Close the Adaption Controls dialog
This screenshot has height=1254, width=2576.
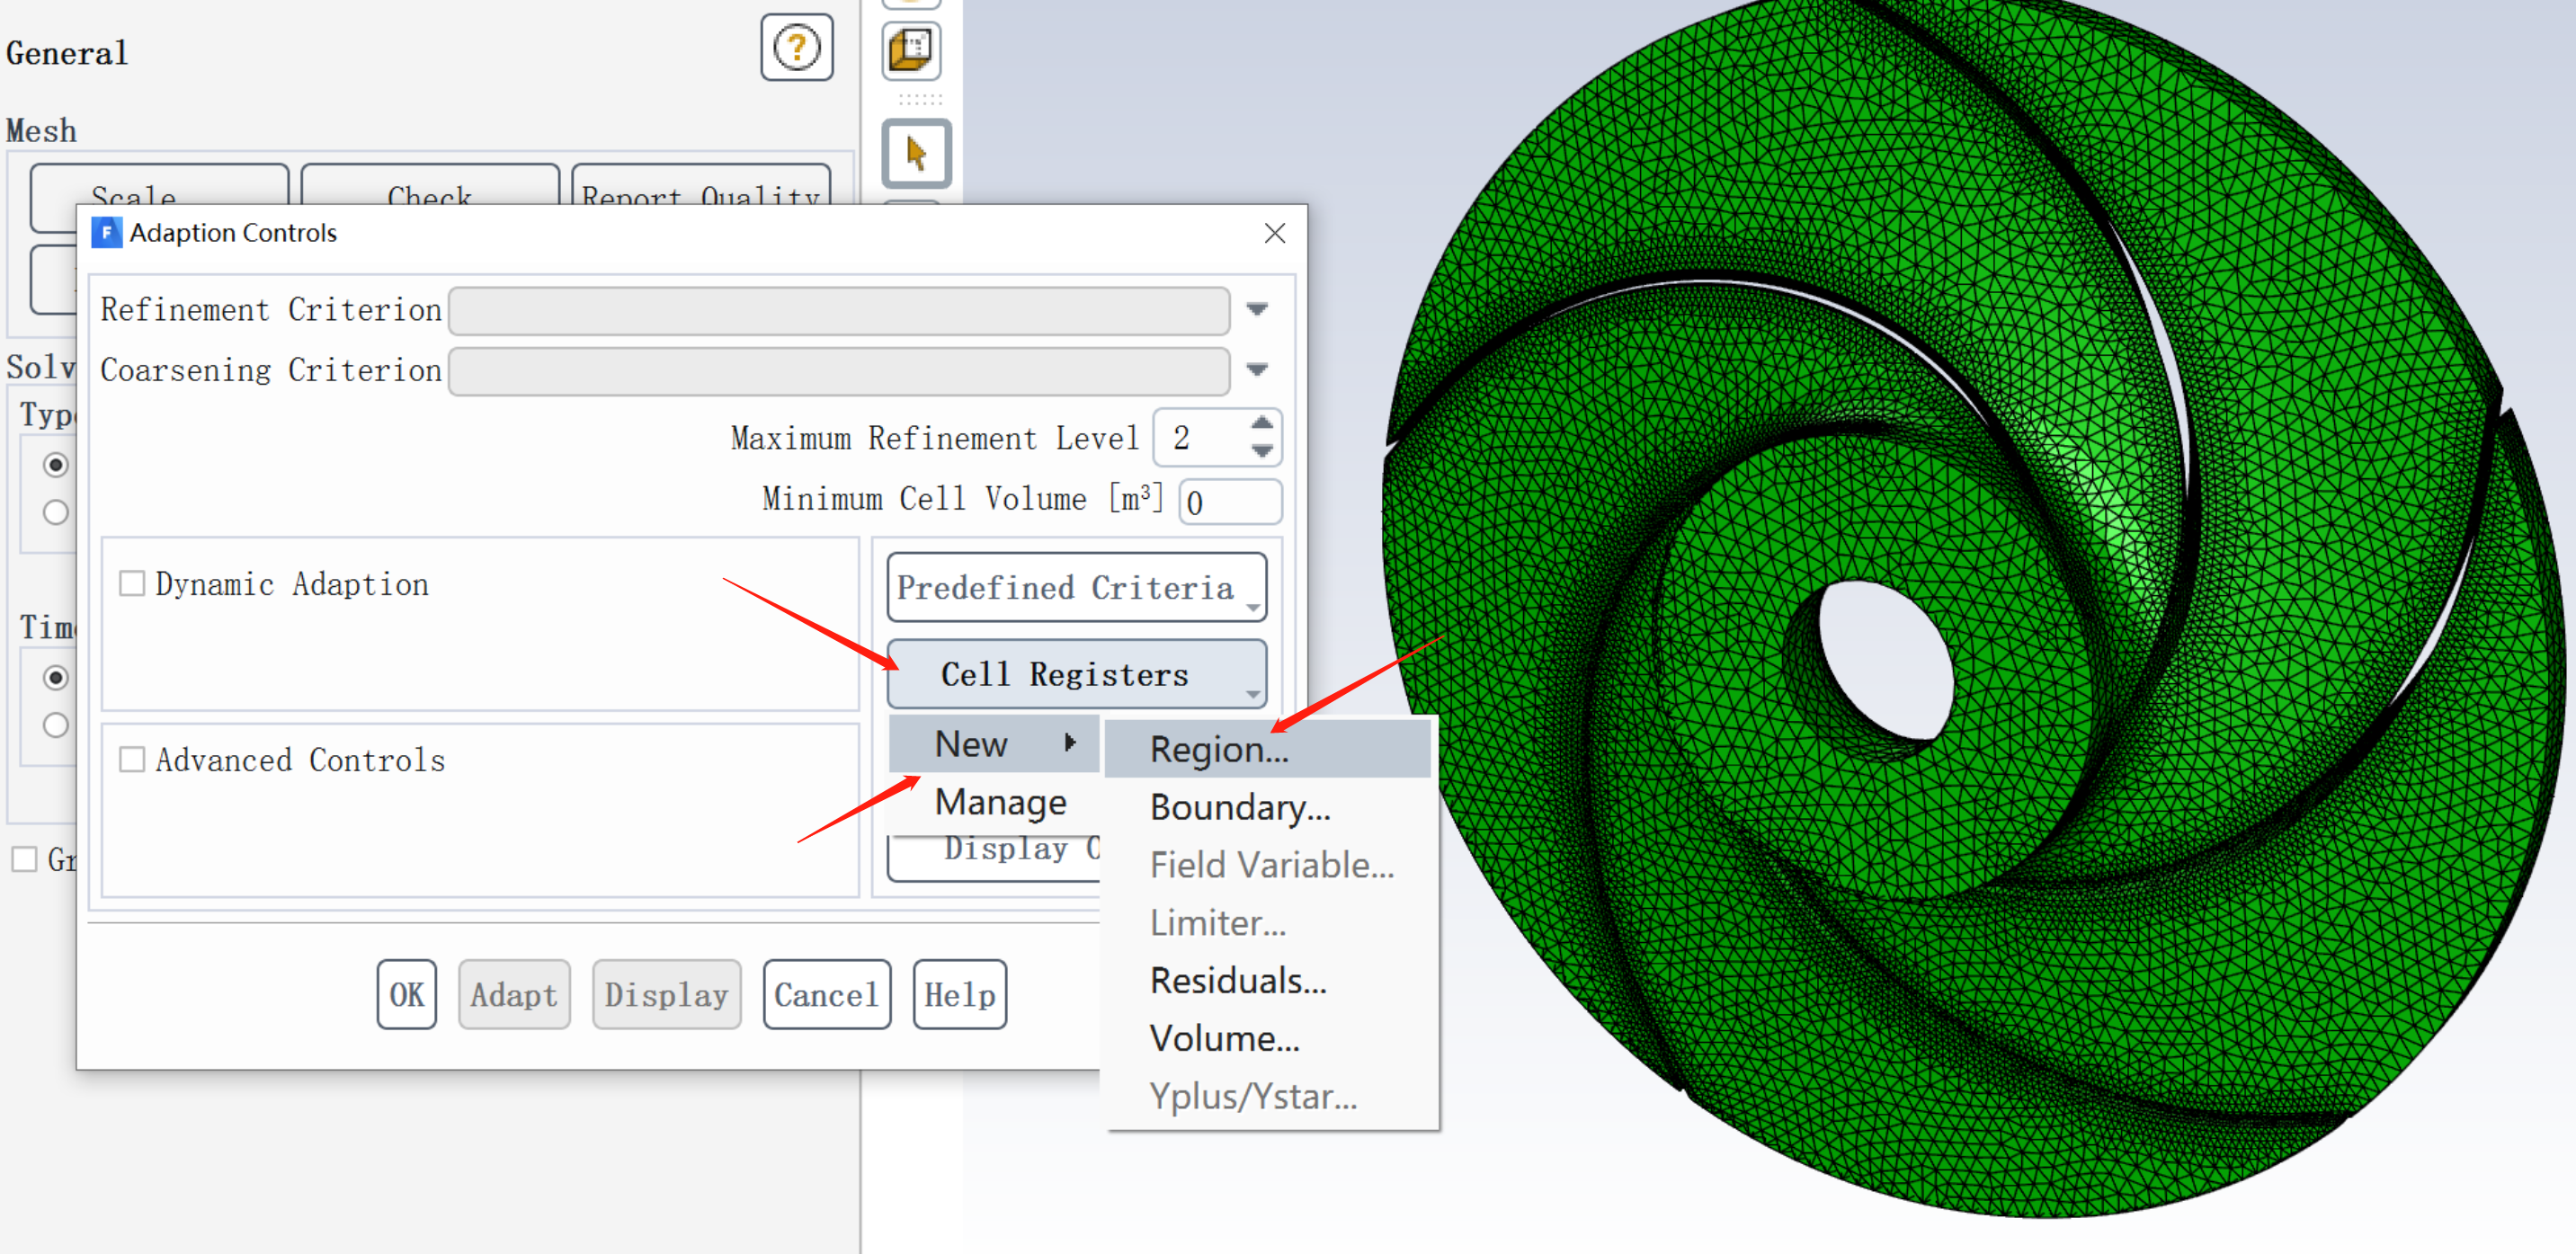pos(1274,233)
